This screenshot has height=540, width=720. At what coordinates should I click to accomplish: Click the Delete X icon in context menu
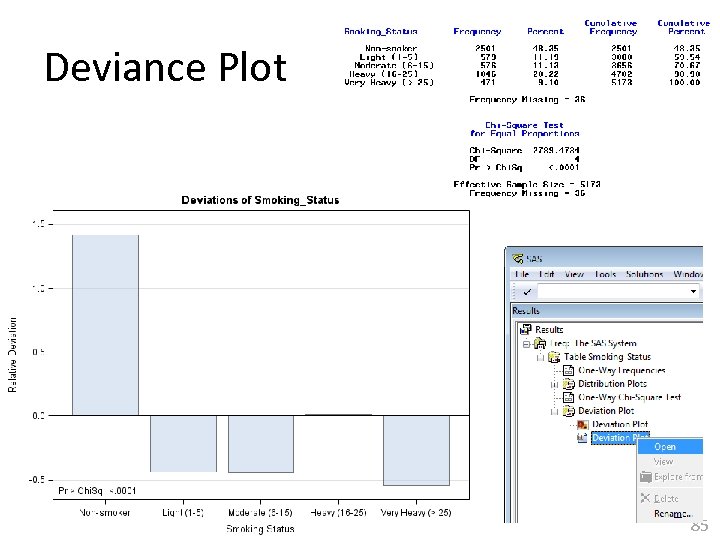coord(645,498)
